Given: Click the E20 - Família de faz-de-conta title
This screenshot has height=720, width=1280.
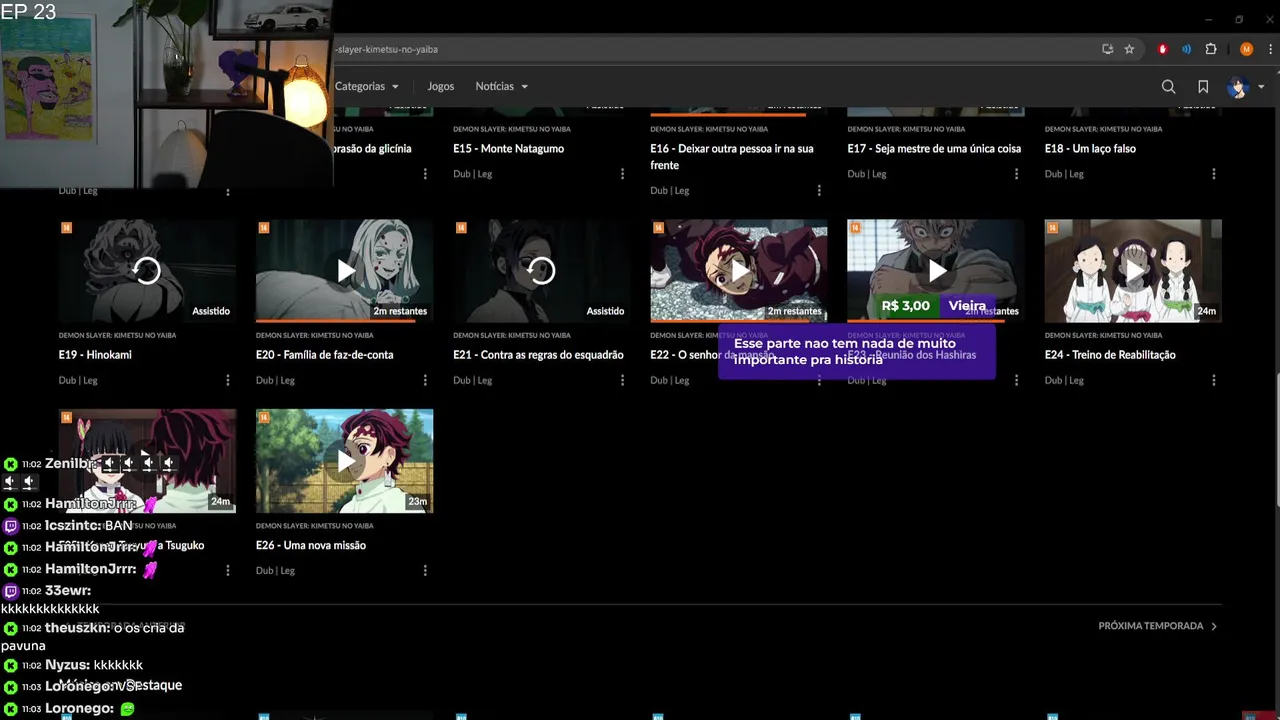Looking at the screenshot, I should [324, 355].
